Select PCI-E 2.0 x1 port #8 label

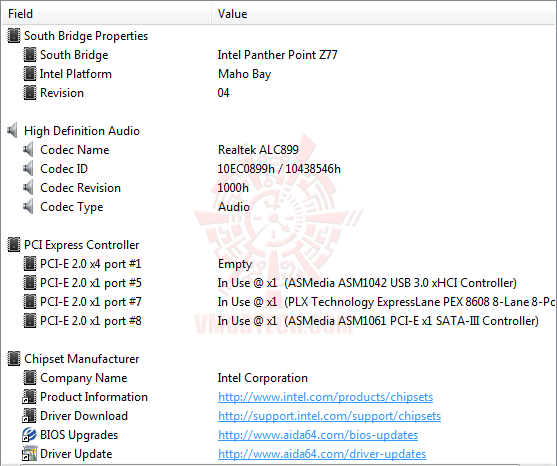point(91,321)
